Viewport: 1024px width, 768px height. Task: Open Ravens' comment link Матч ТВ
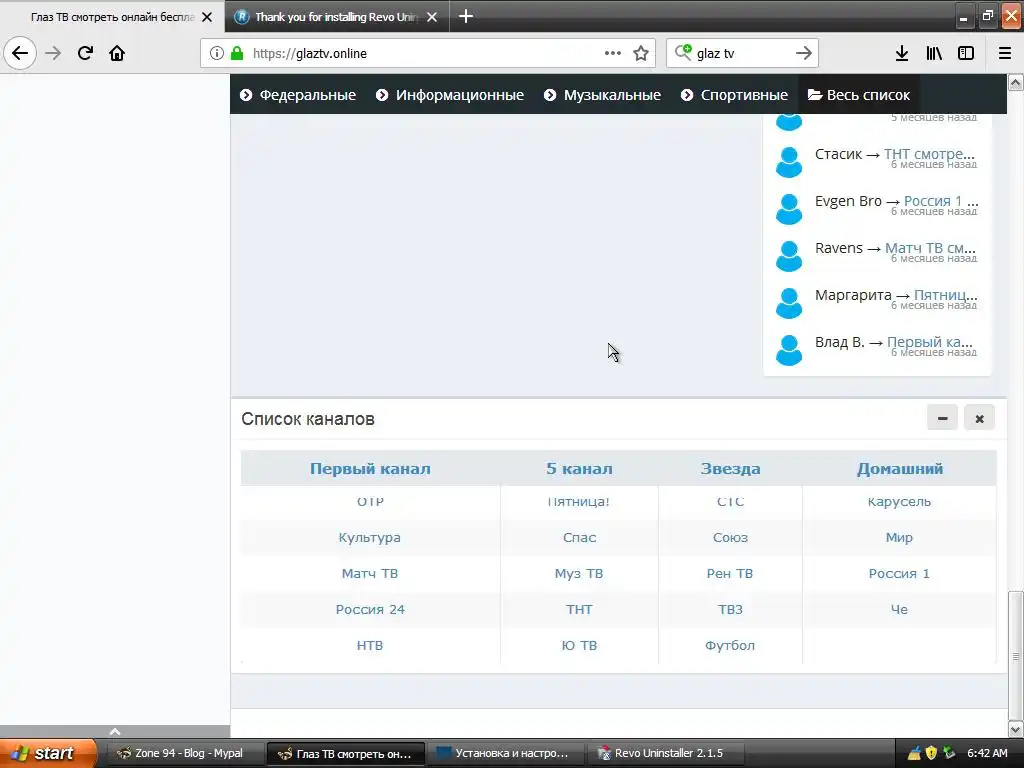(930, 248)
